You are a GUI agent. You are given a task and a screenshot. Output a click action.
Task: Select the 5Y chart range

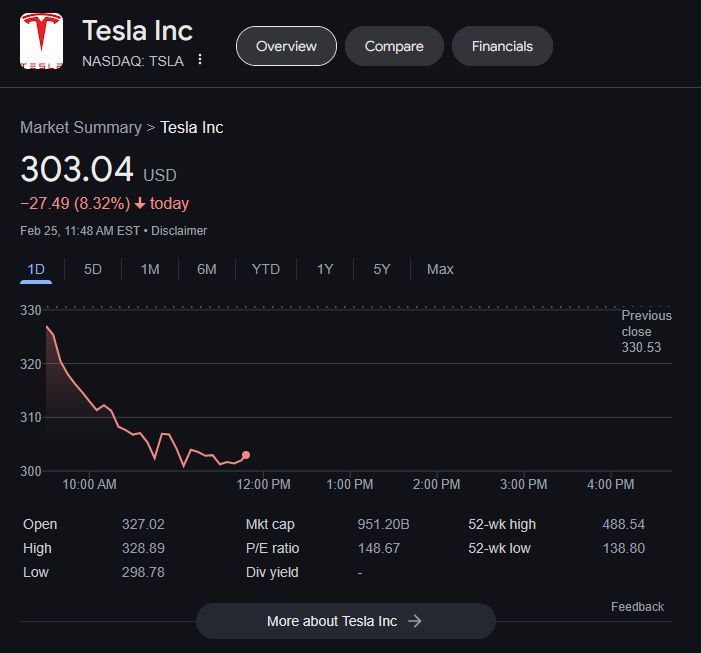pyautogui.click(x=381, y=270)
